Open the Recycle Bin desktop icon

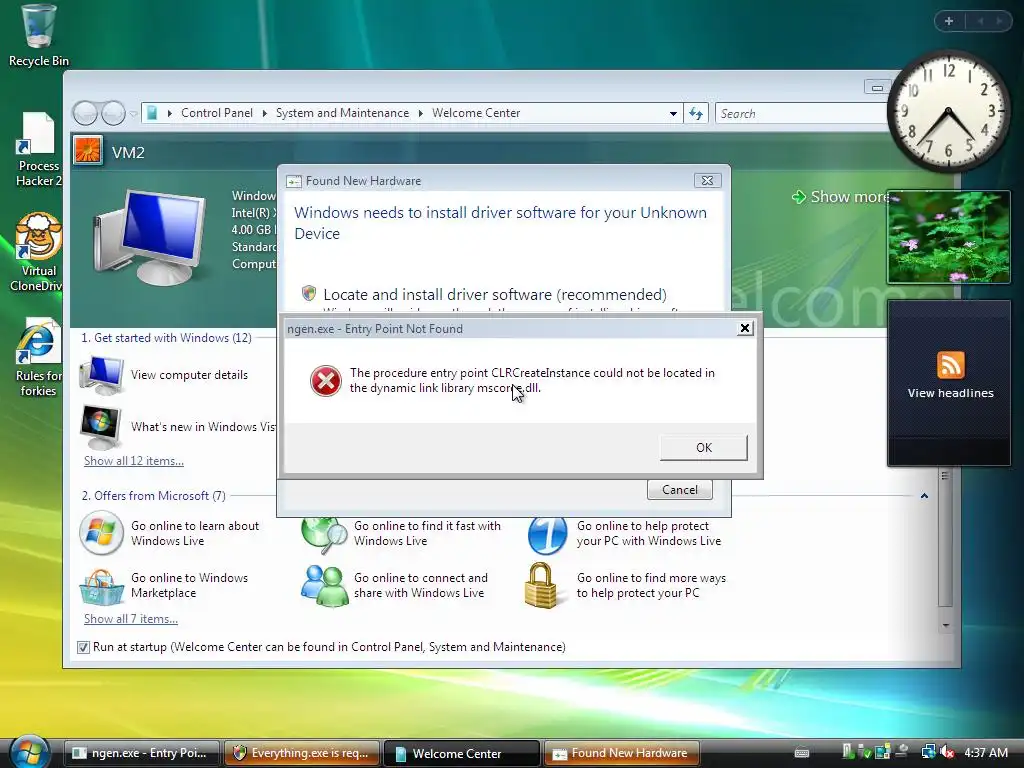[x=38, y=36]
